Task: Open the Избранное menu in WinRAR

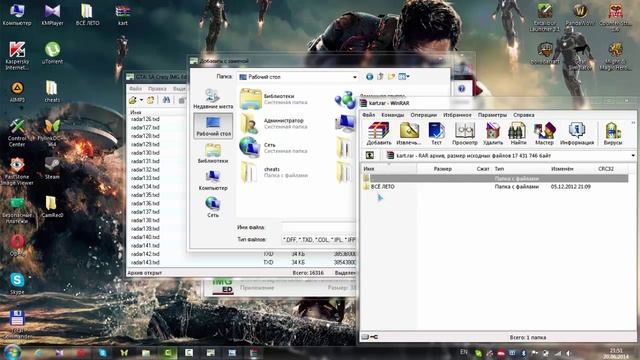Action: coord(457,115)
